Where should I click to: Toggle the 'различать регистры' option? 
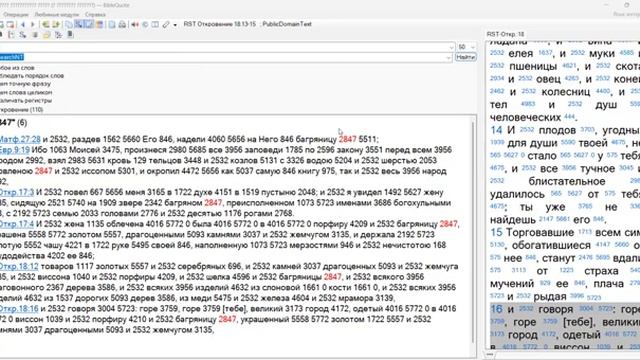26,101
